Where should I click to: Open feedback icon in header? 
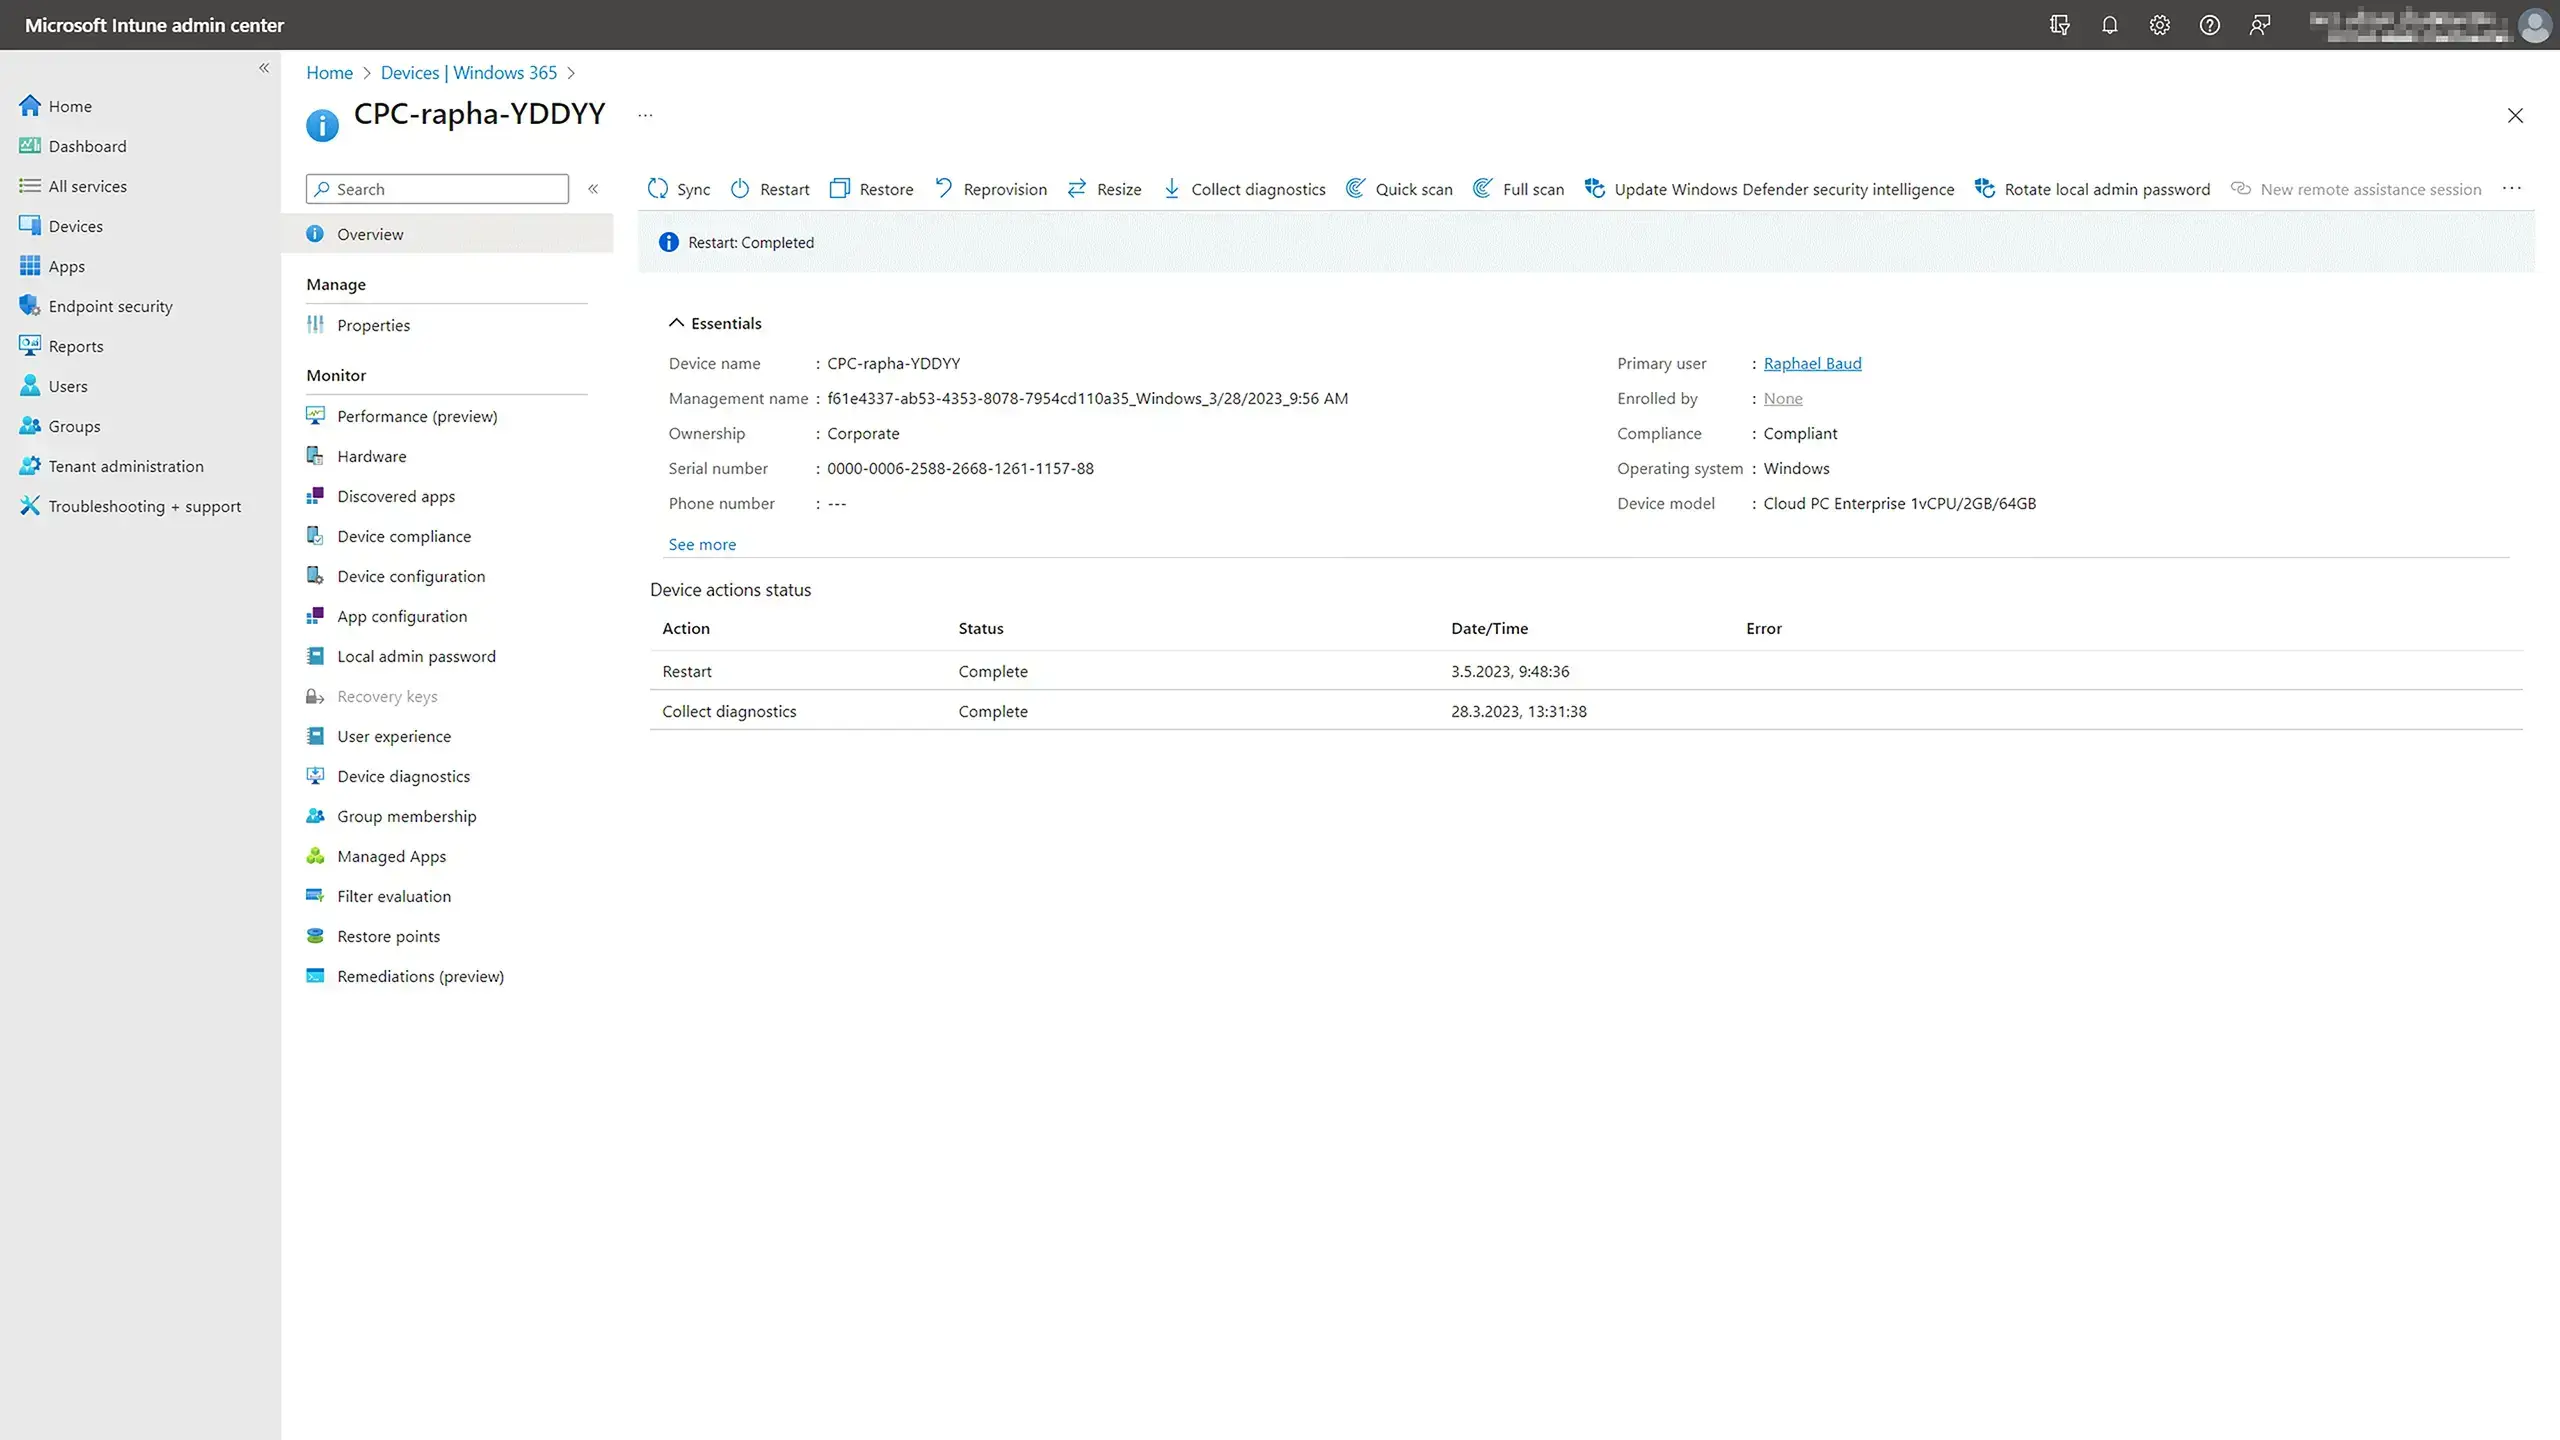2259,25
